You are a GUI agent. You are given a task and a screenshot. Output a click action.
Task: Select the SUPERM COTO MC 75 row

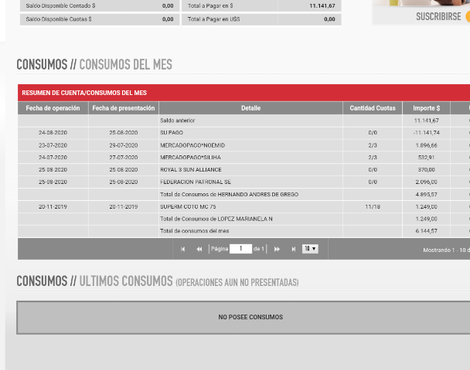[x=244, y=207]
